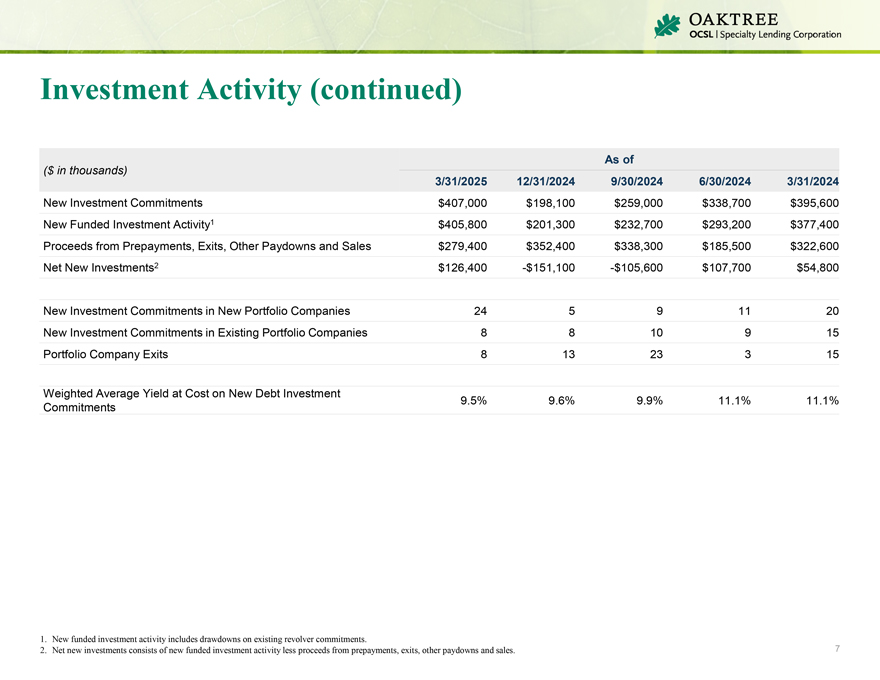Click the Portfolio Company Exits row label
This screenshot has width=880, height=680.
coord(106,354)
